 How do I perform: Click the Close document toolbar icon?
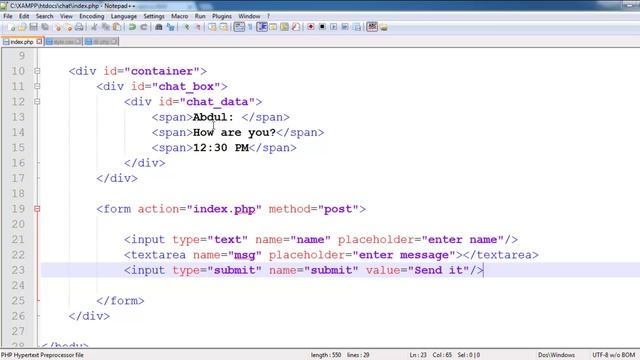tap(58, 27)
